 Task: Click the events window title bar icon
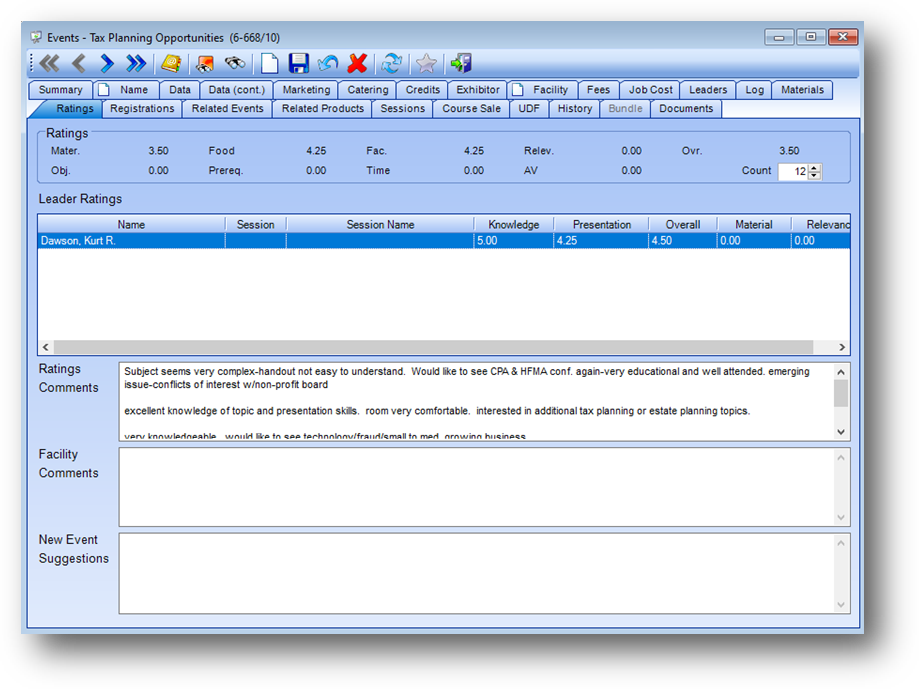point(36,37)
